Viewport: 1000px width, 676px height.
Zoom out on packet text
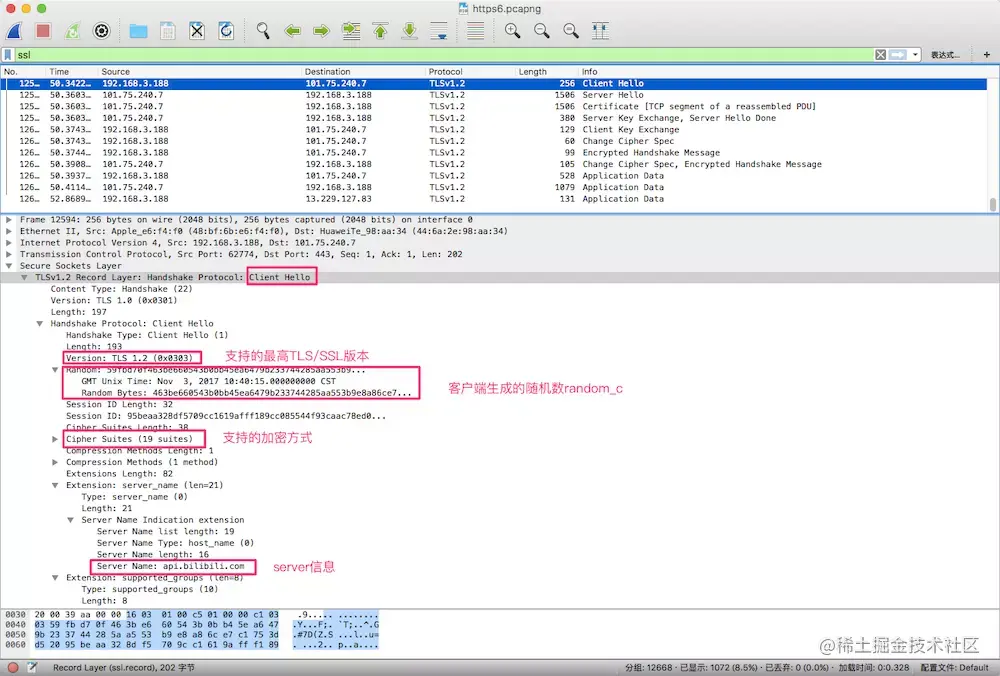[x=541, y=31]
